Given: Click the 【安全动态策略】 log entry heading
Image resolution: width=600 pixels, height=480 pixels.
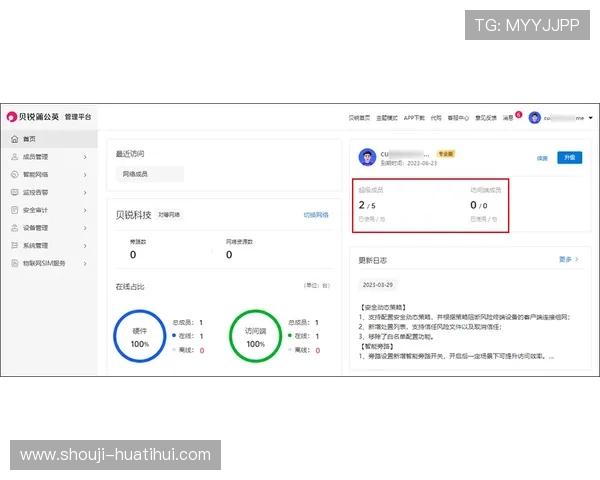Looking at the screenshot, I should pyautogui.click(x=383, y=307).
